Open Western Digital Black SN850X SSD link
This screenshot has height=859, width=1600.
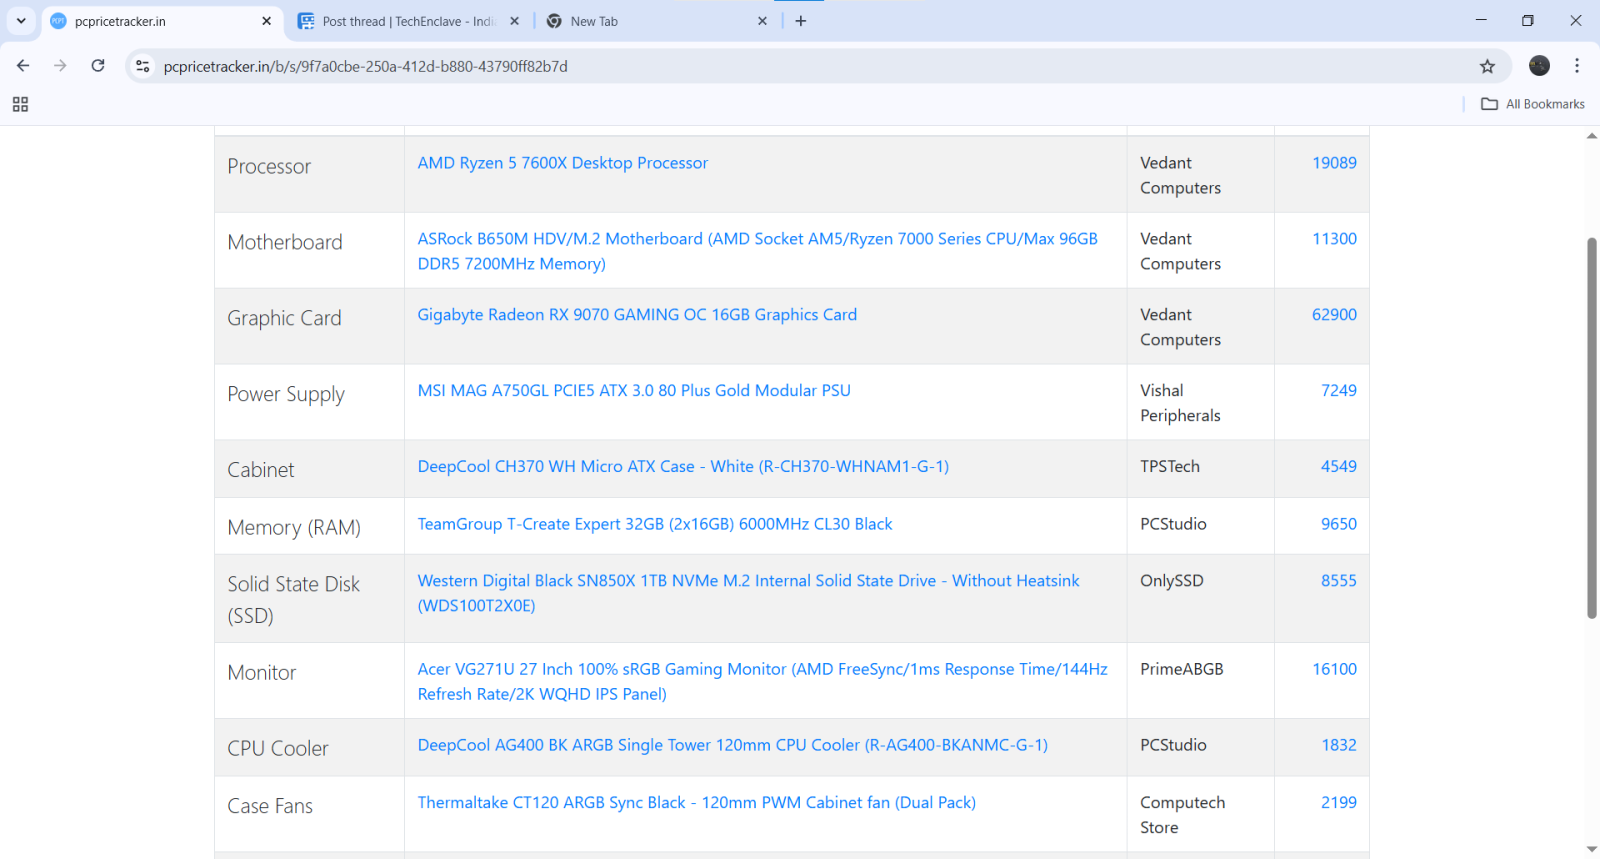click(748, 593)
